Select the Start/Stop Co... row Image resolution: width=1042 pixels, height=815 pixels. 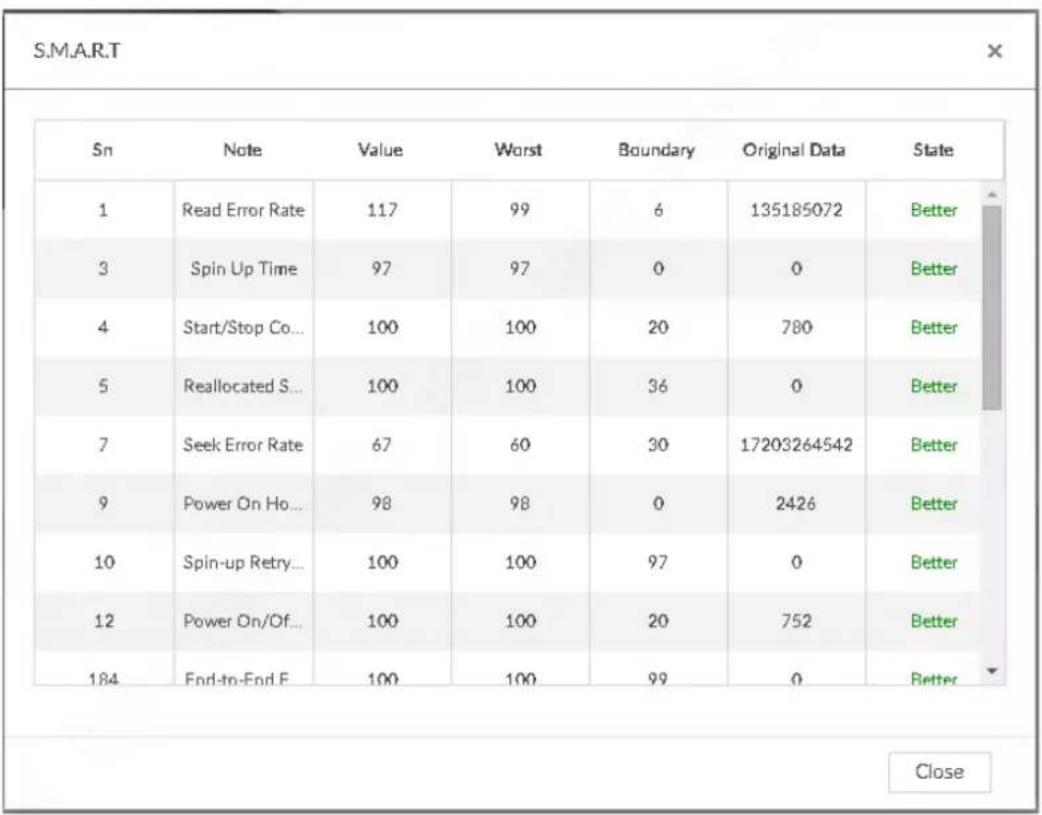508,327
